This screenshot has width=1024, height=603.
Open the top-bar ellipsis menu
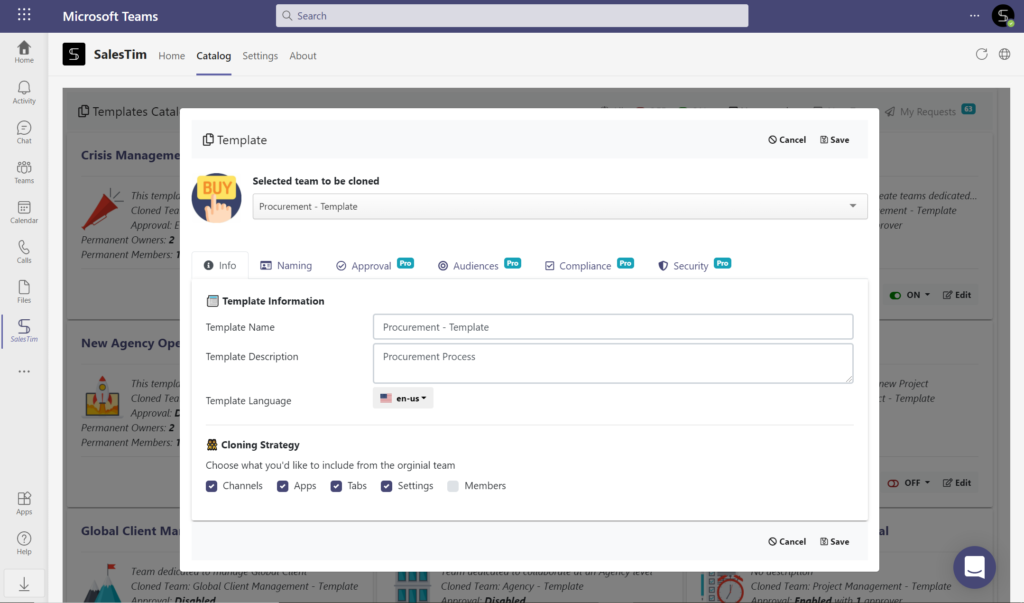pos(974,16)
